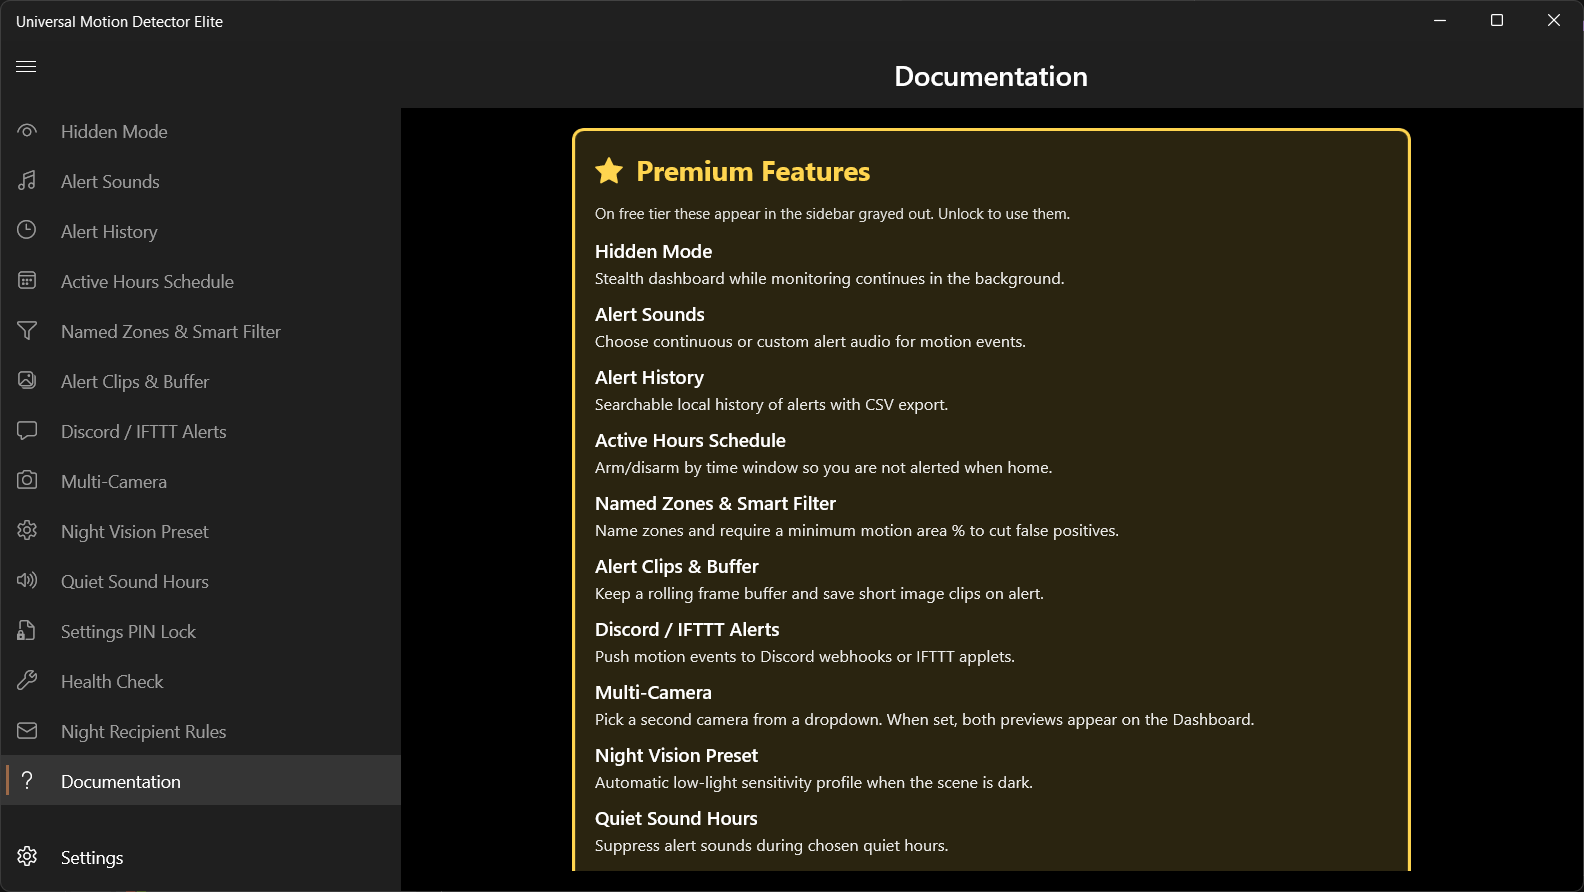Maximize the application window
Viewport: 1584px width, 892px height.
1497,20
